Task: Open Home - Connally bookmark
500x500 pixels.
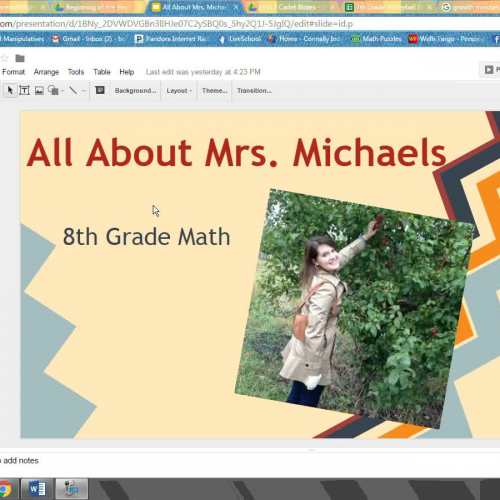Action: point(304,39)
